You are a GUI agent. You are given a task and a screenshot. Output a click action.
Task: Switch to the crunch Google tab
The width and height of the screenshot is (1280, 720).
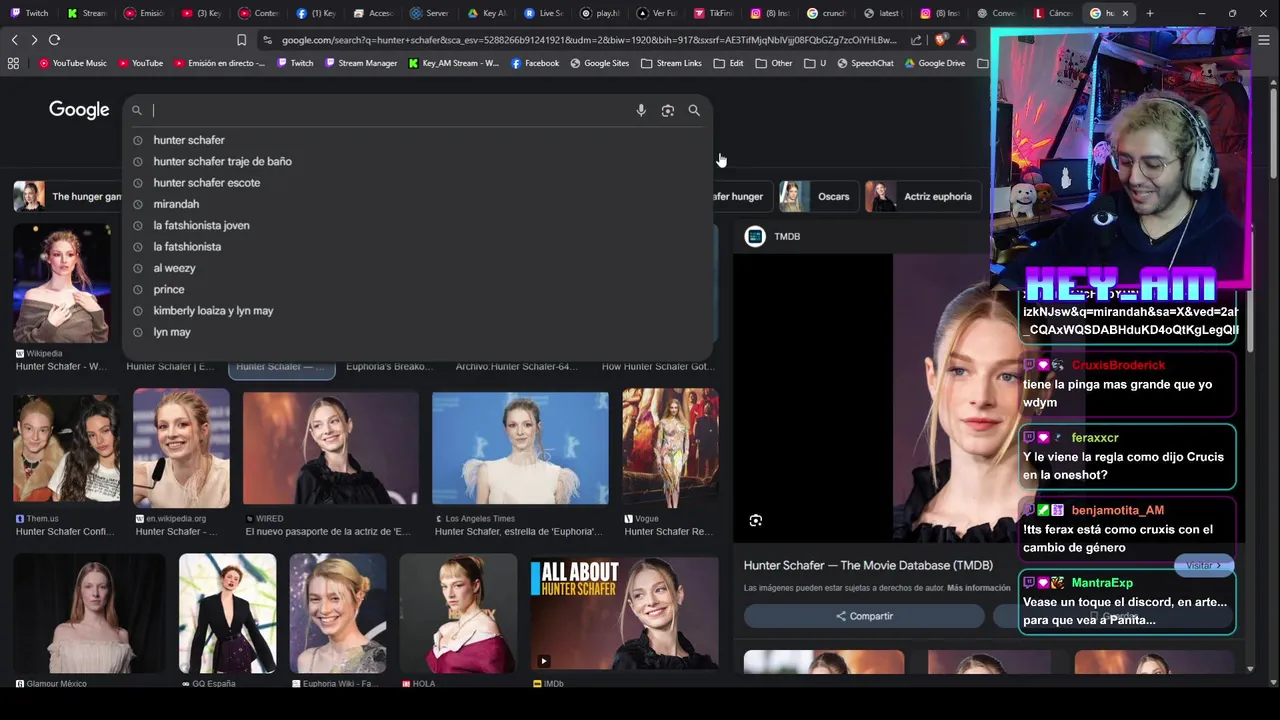pyautogui.click(x=826, y=13)
